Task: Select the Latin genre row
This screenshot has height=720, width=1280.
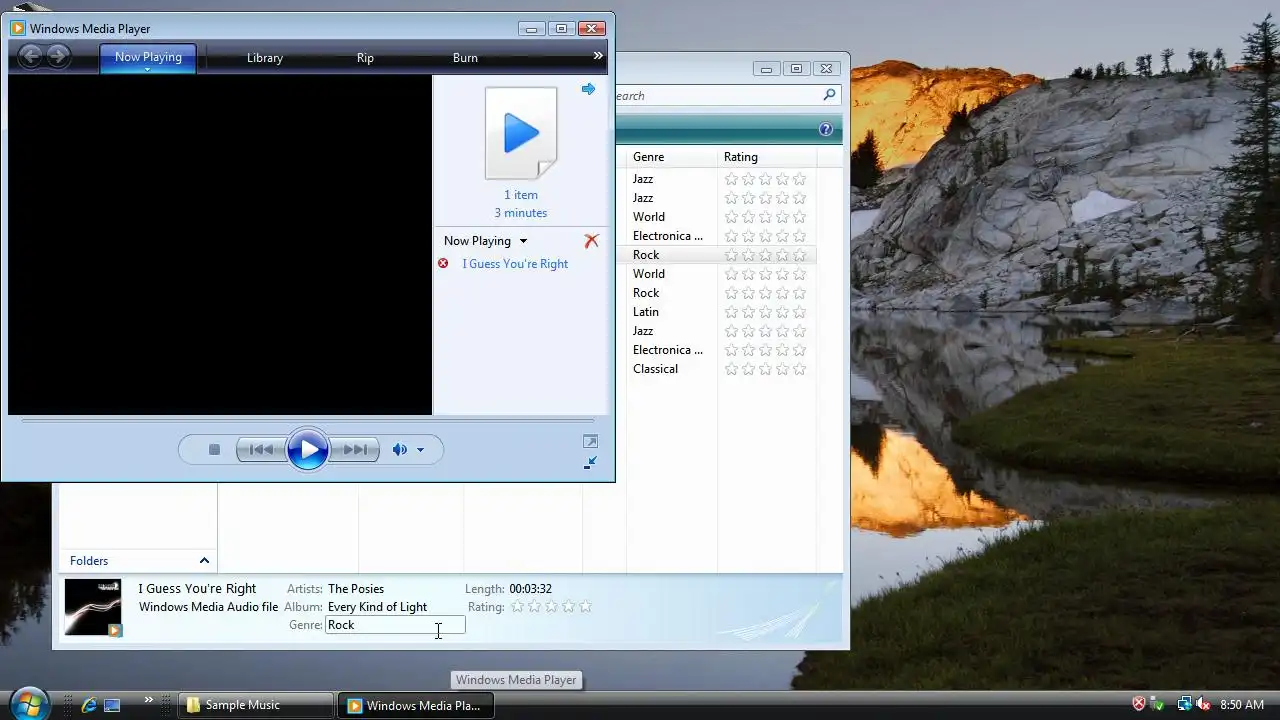Action: click(646, 312)
